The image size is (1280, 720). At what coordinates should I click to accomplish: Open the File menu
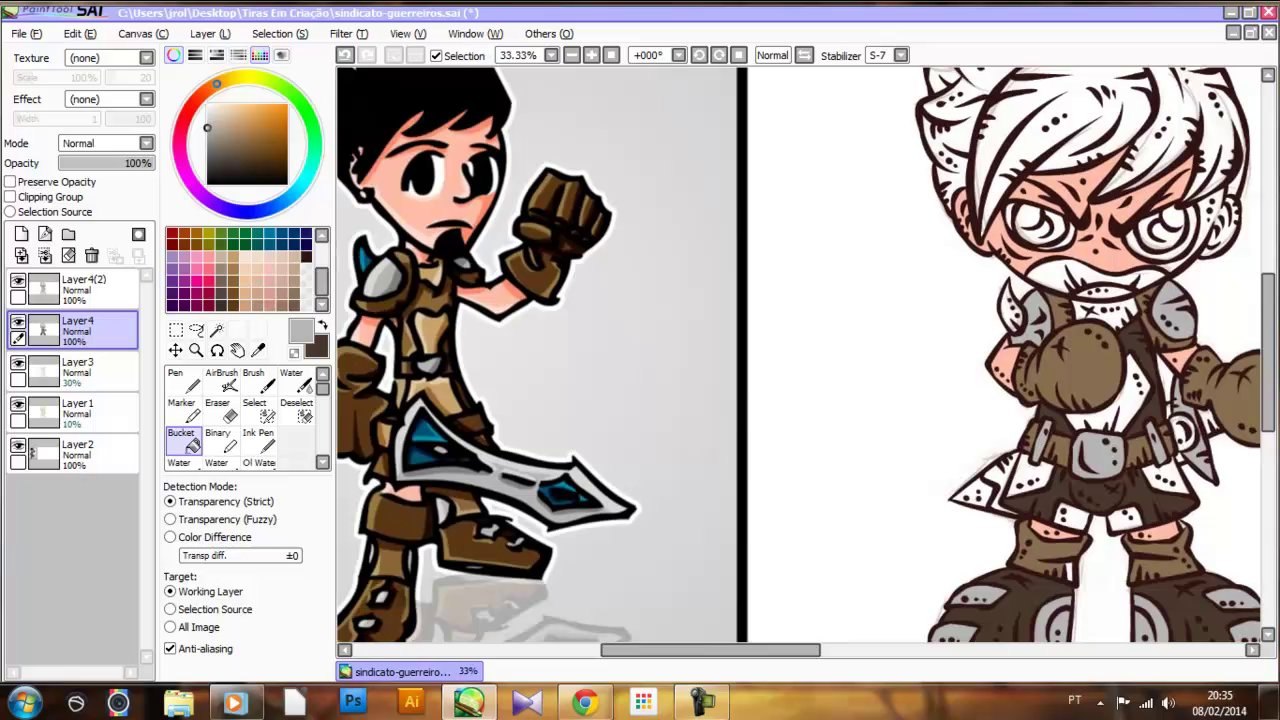tap(27, 34)
